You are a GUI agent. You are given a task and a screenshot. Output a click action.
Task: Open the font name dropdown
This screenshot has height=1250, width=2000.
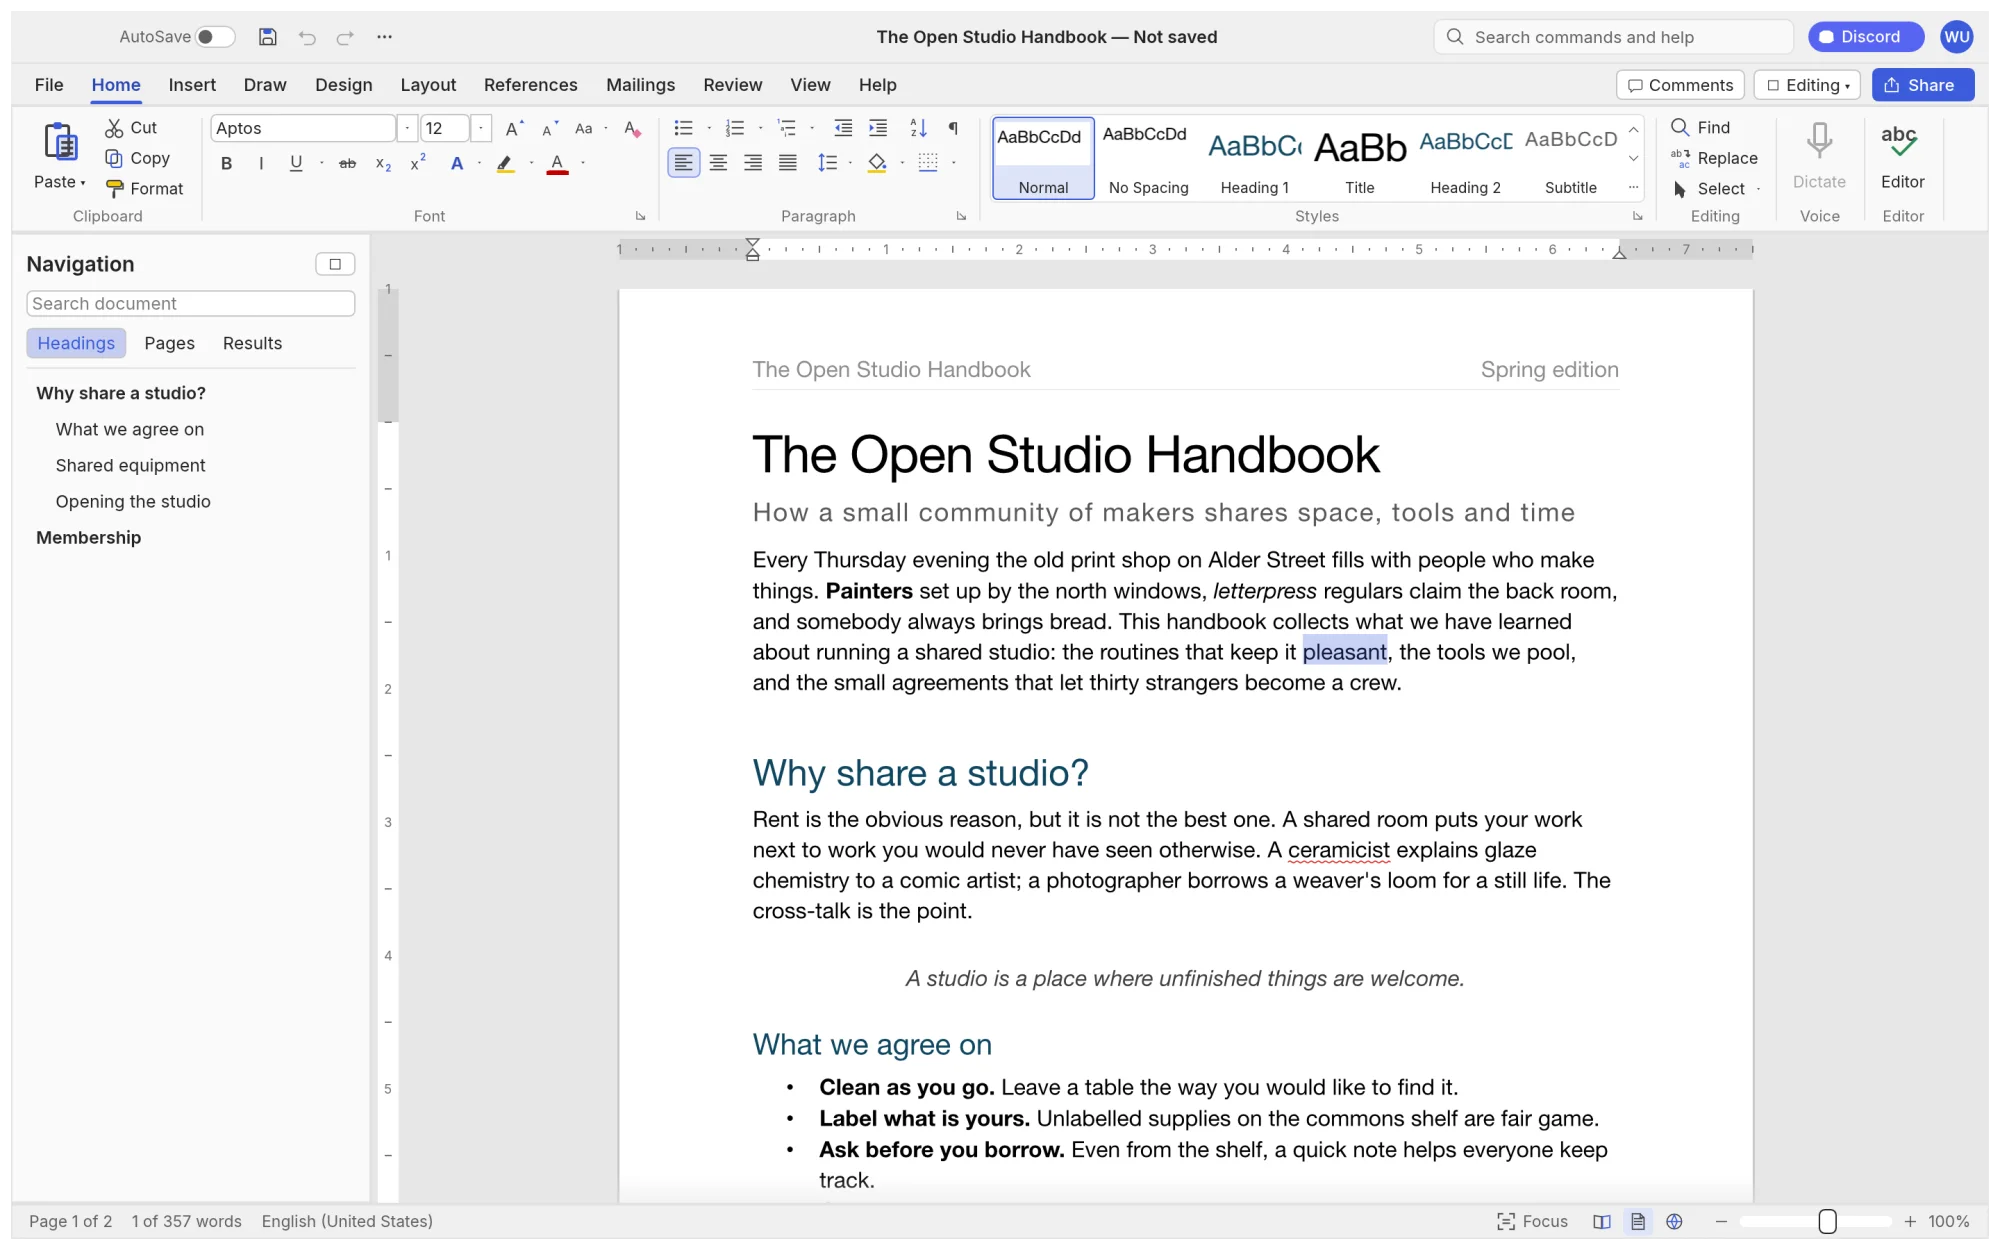[x=407, y=128]
